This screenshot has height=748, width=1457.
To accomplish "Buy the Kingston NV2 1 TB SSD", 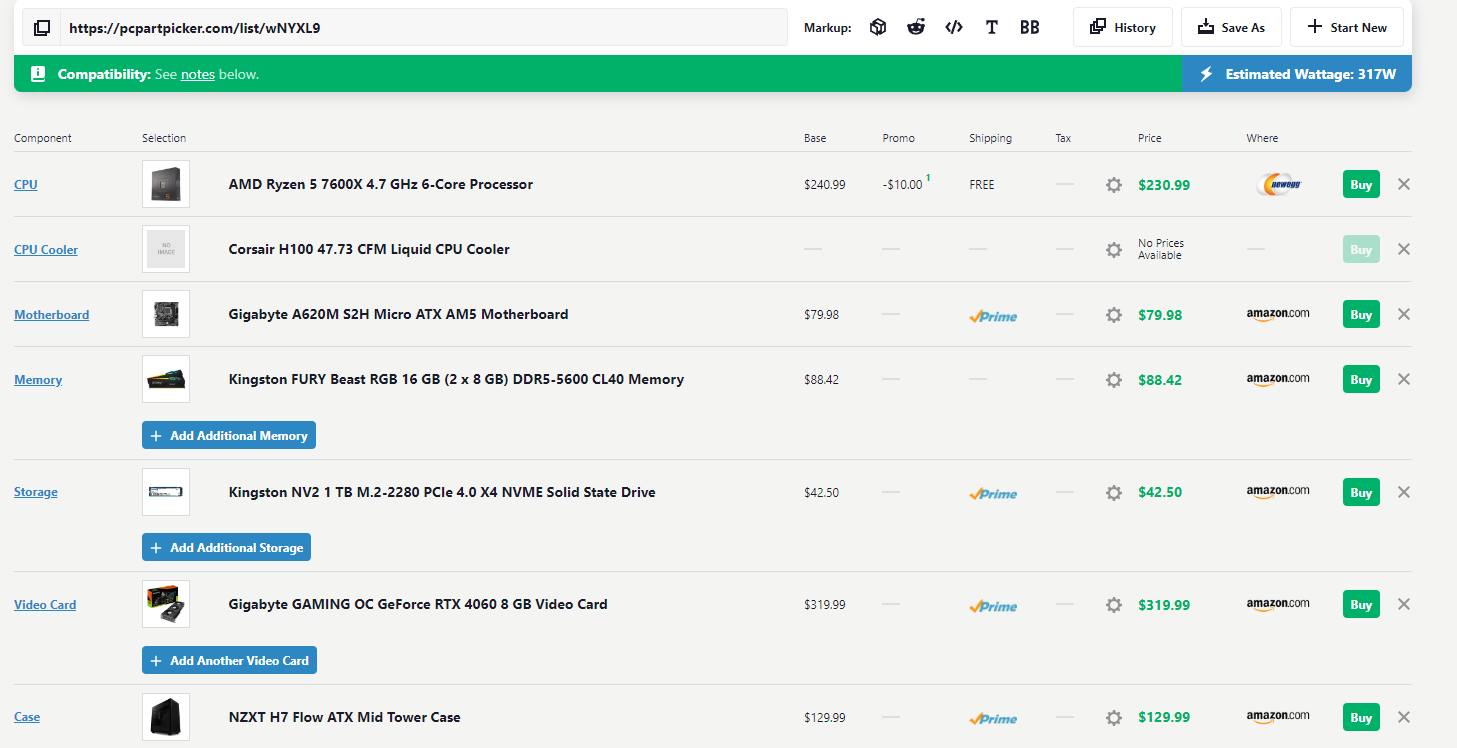I will point(1361,492).
